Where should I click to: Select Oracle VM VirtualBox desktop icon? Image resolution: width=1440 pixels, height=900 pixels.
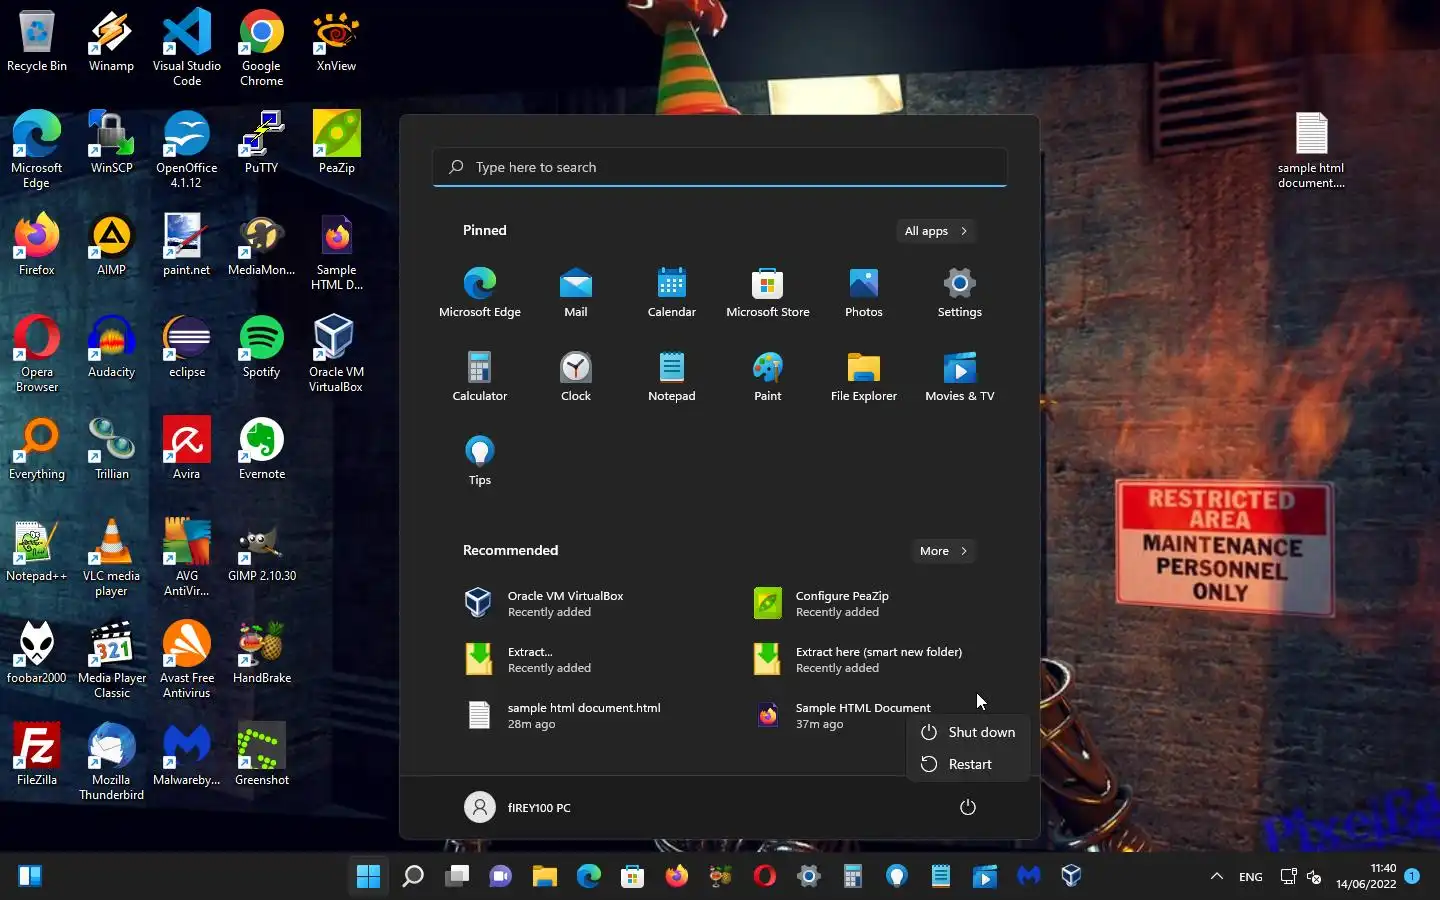tap(336, 353)
